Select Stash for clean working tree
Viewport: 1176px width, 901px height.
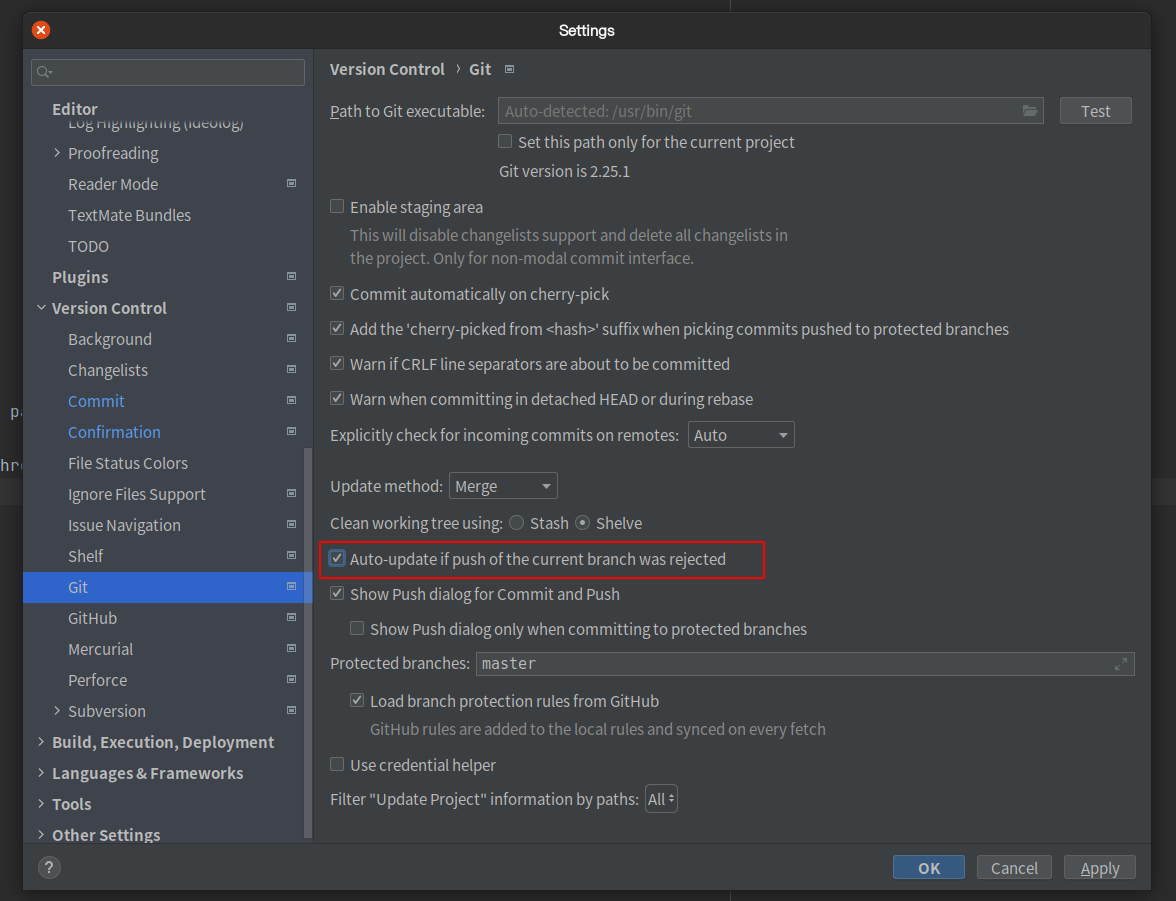(516, 523)
